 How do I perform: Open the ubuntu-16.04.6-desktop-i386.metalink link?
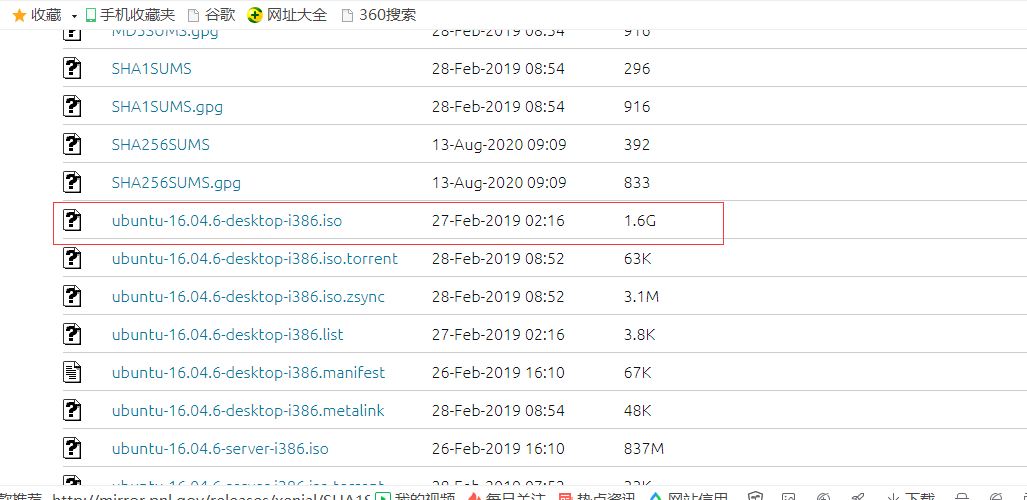248,411
